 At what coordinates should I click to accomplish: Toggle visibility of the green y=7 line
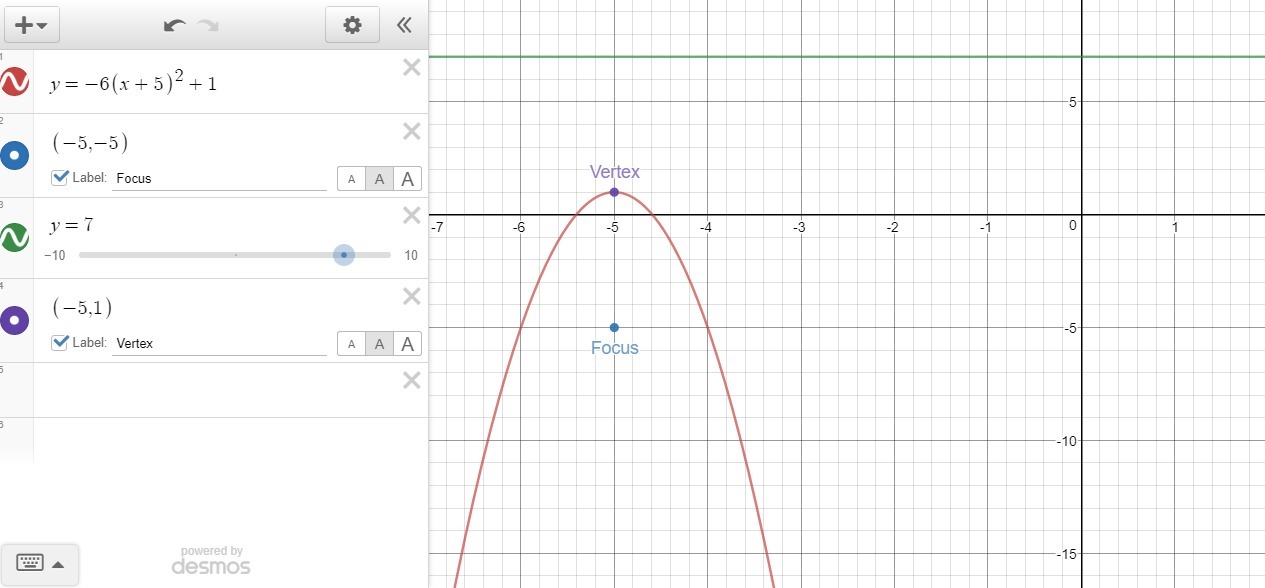[15, 238]
